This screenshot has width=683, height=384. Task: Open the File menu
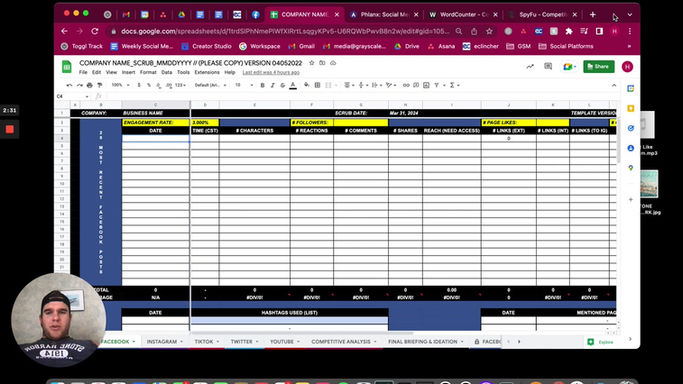pyautogui.click(x=83, y=72)
